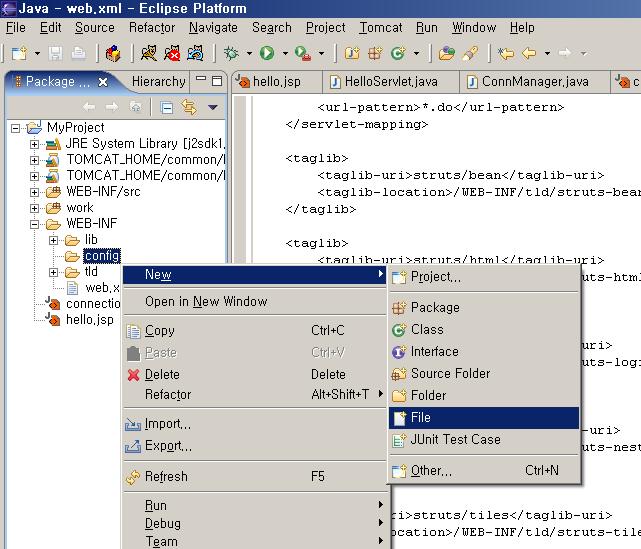Choose Source Folder from the New submenu
The width and height of the screenshot is (641, 549).
pyautogui.click(x=450, y=373)
